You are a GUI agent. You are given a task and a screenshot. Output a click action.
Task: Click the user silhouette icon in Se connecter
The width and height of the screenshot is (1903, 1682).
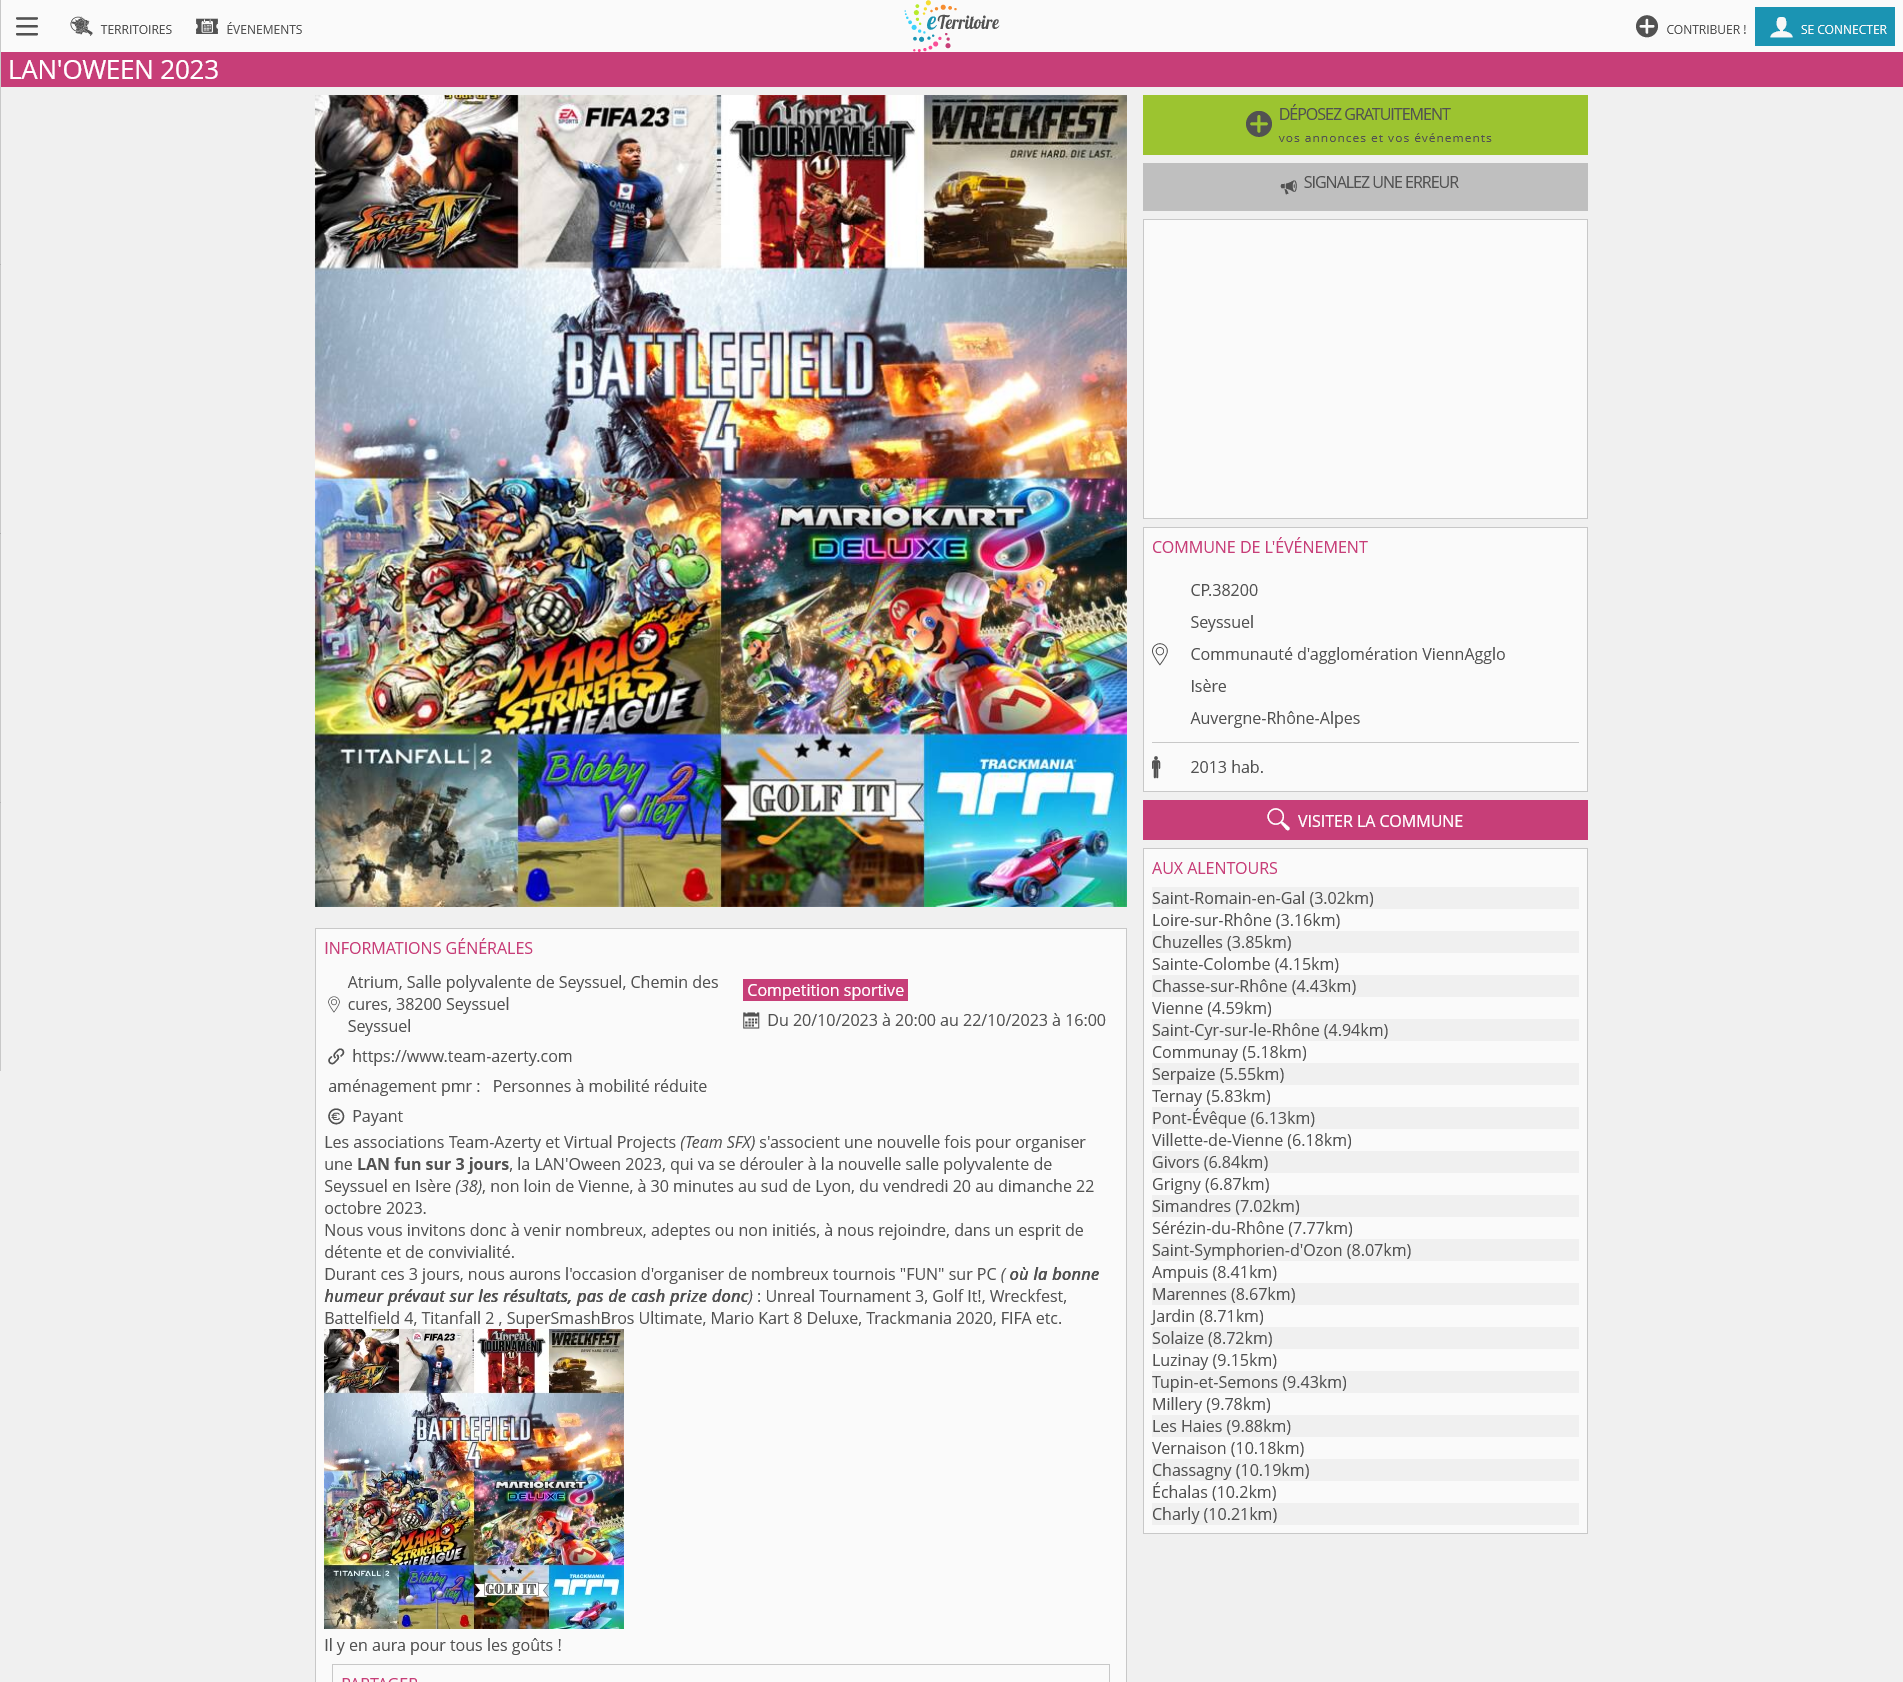pyautogui.click(x=1781, y=27)
